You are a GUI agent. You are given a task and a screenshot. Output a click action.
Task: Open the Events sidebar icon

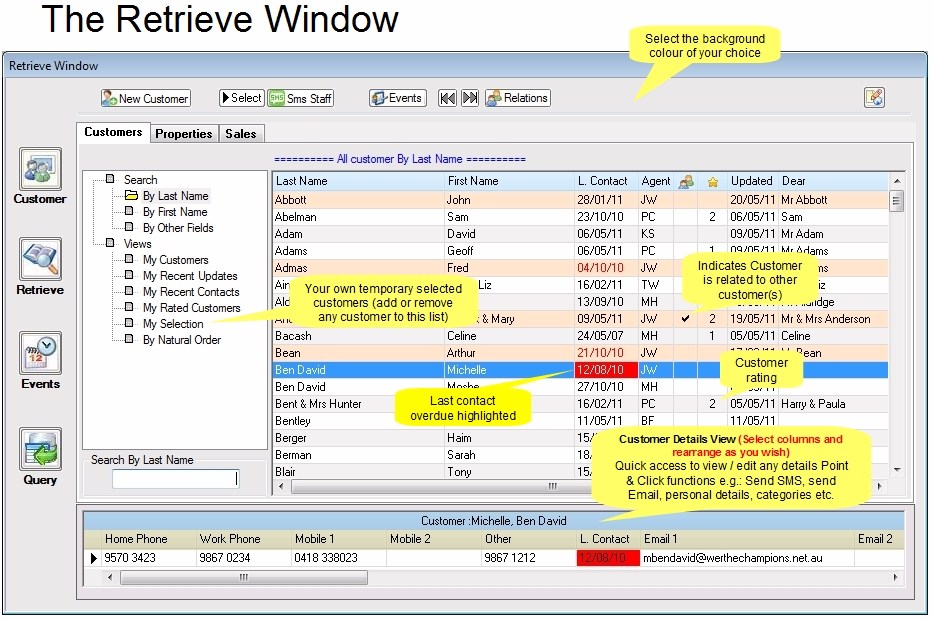(39, 353)
